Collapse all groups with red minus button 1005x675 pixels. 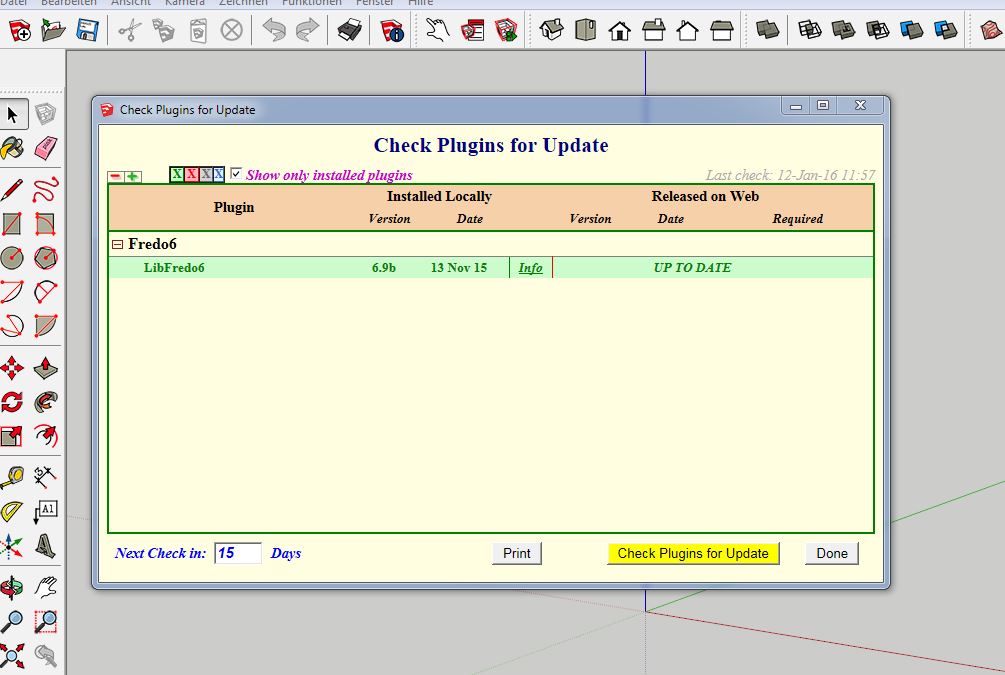pos(115,177)
